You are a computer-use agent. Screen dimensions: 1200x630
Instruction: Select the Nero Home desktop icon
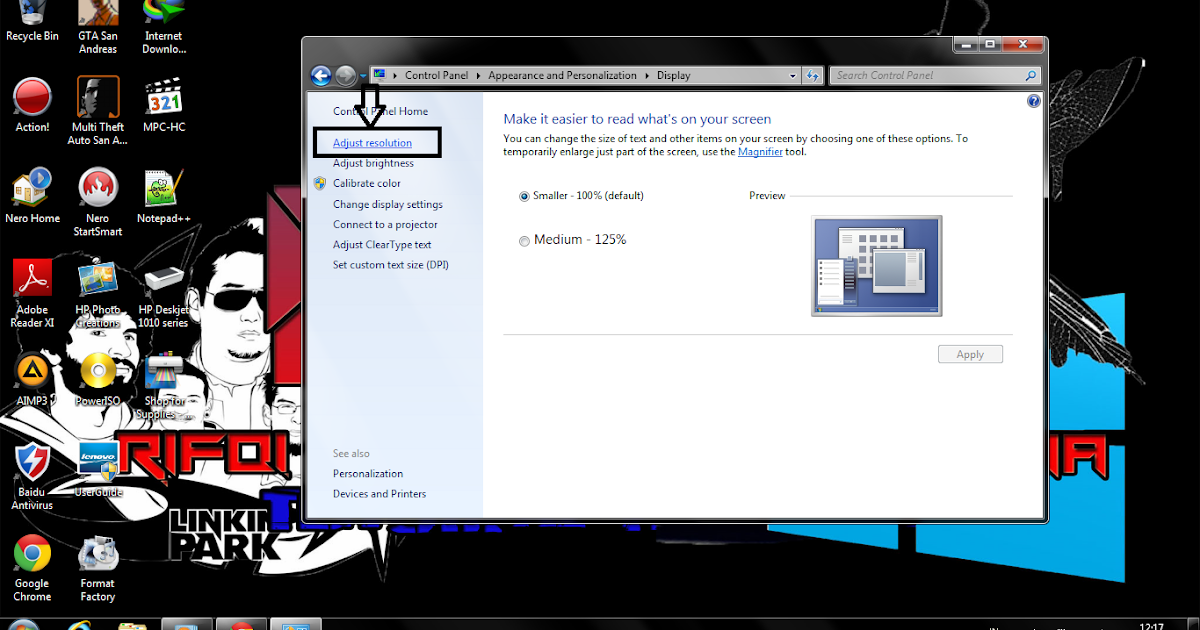click(x=32, y=196)
